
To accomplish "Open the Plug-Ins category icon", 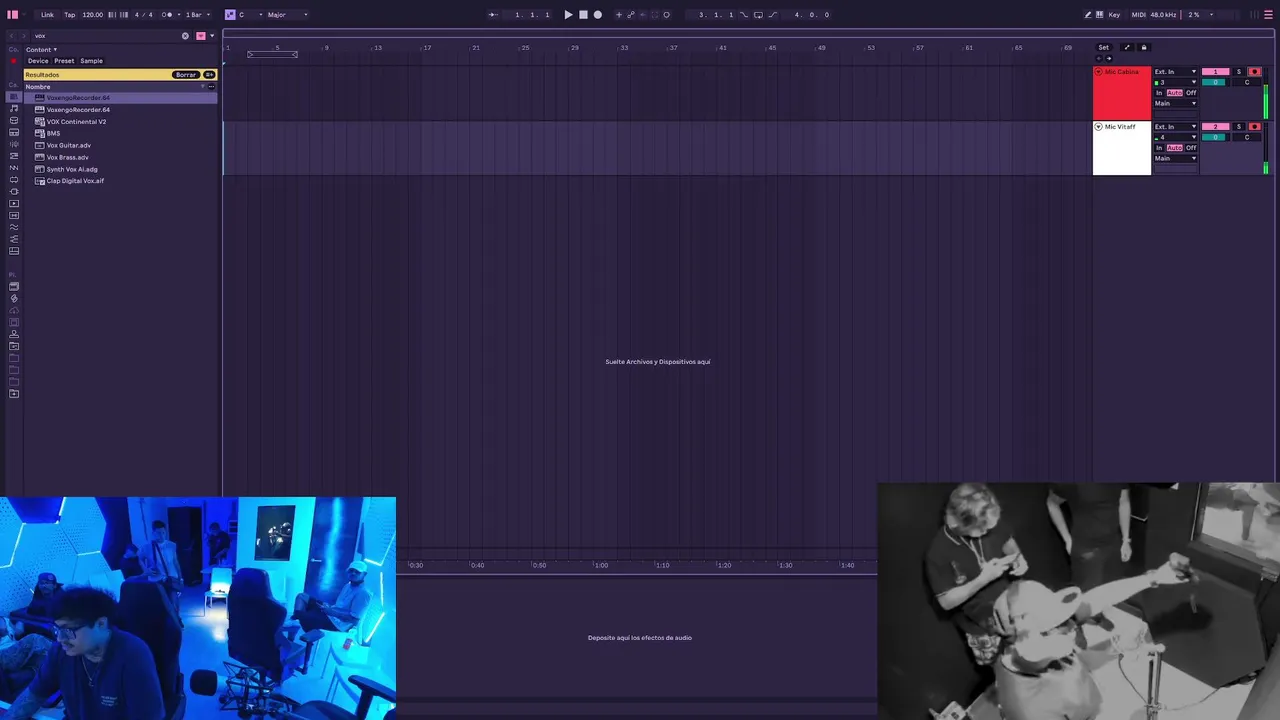I will click(14, 192).
